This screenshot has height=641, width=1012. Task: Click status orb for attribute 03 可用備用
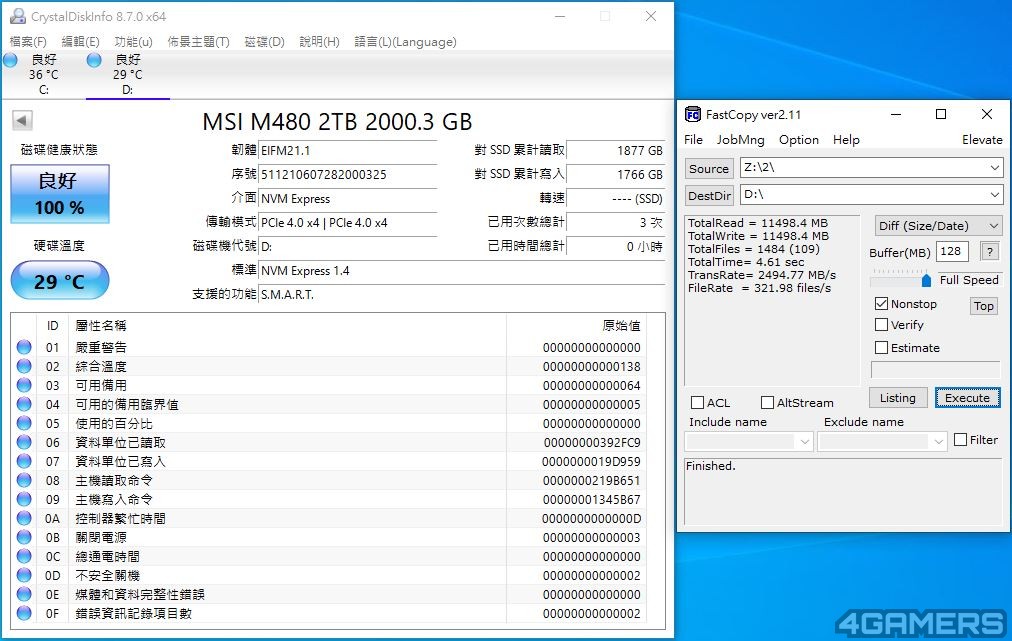point(24,385)
